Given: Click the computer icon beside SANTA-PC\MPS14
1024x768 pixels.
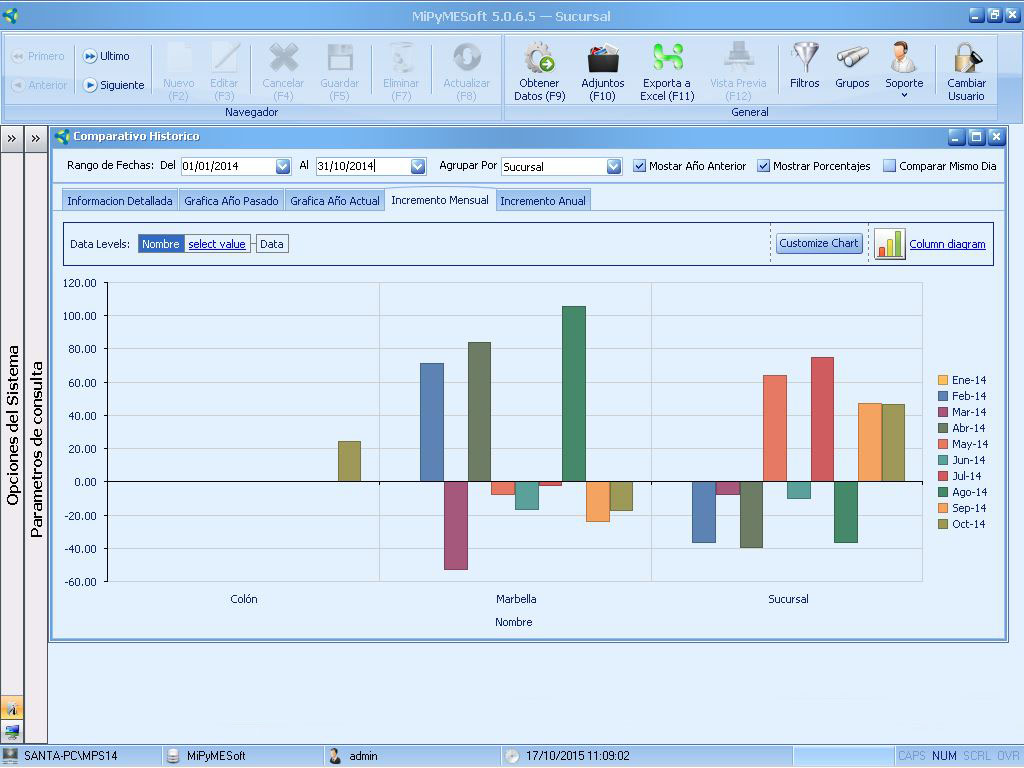Looking at the screenshot, I should (x=10, y=756).
